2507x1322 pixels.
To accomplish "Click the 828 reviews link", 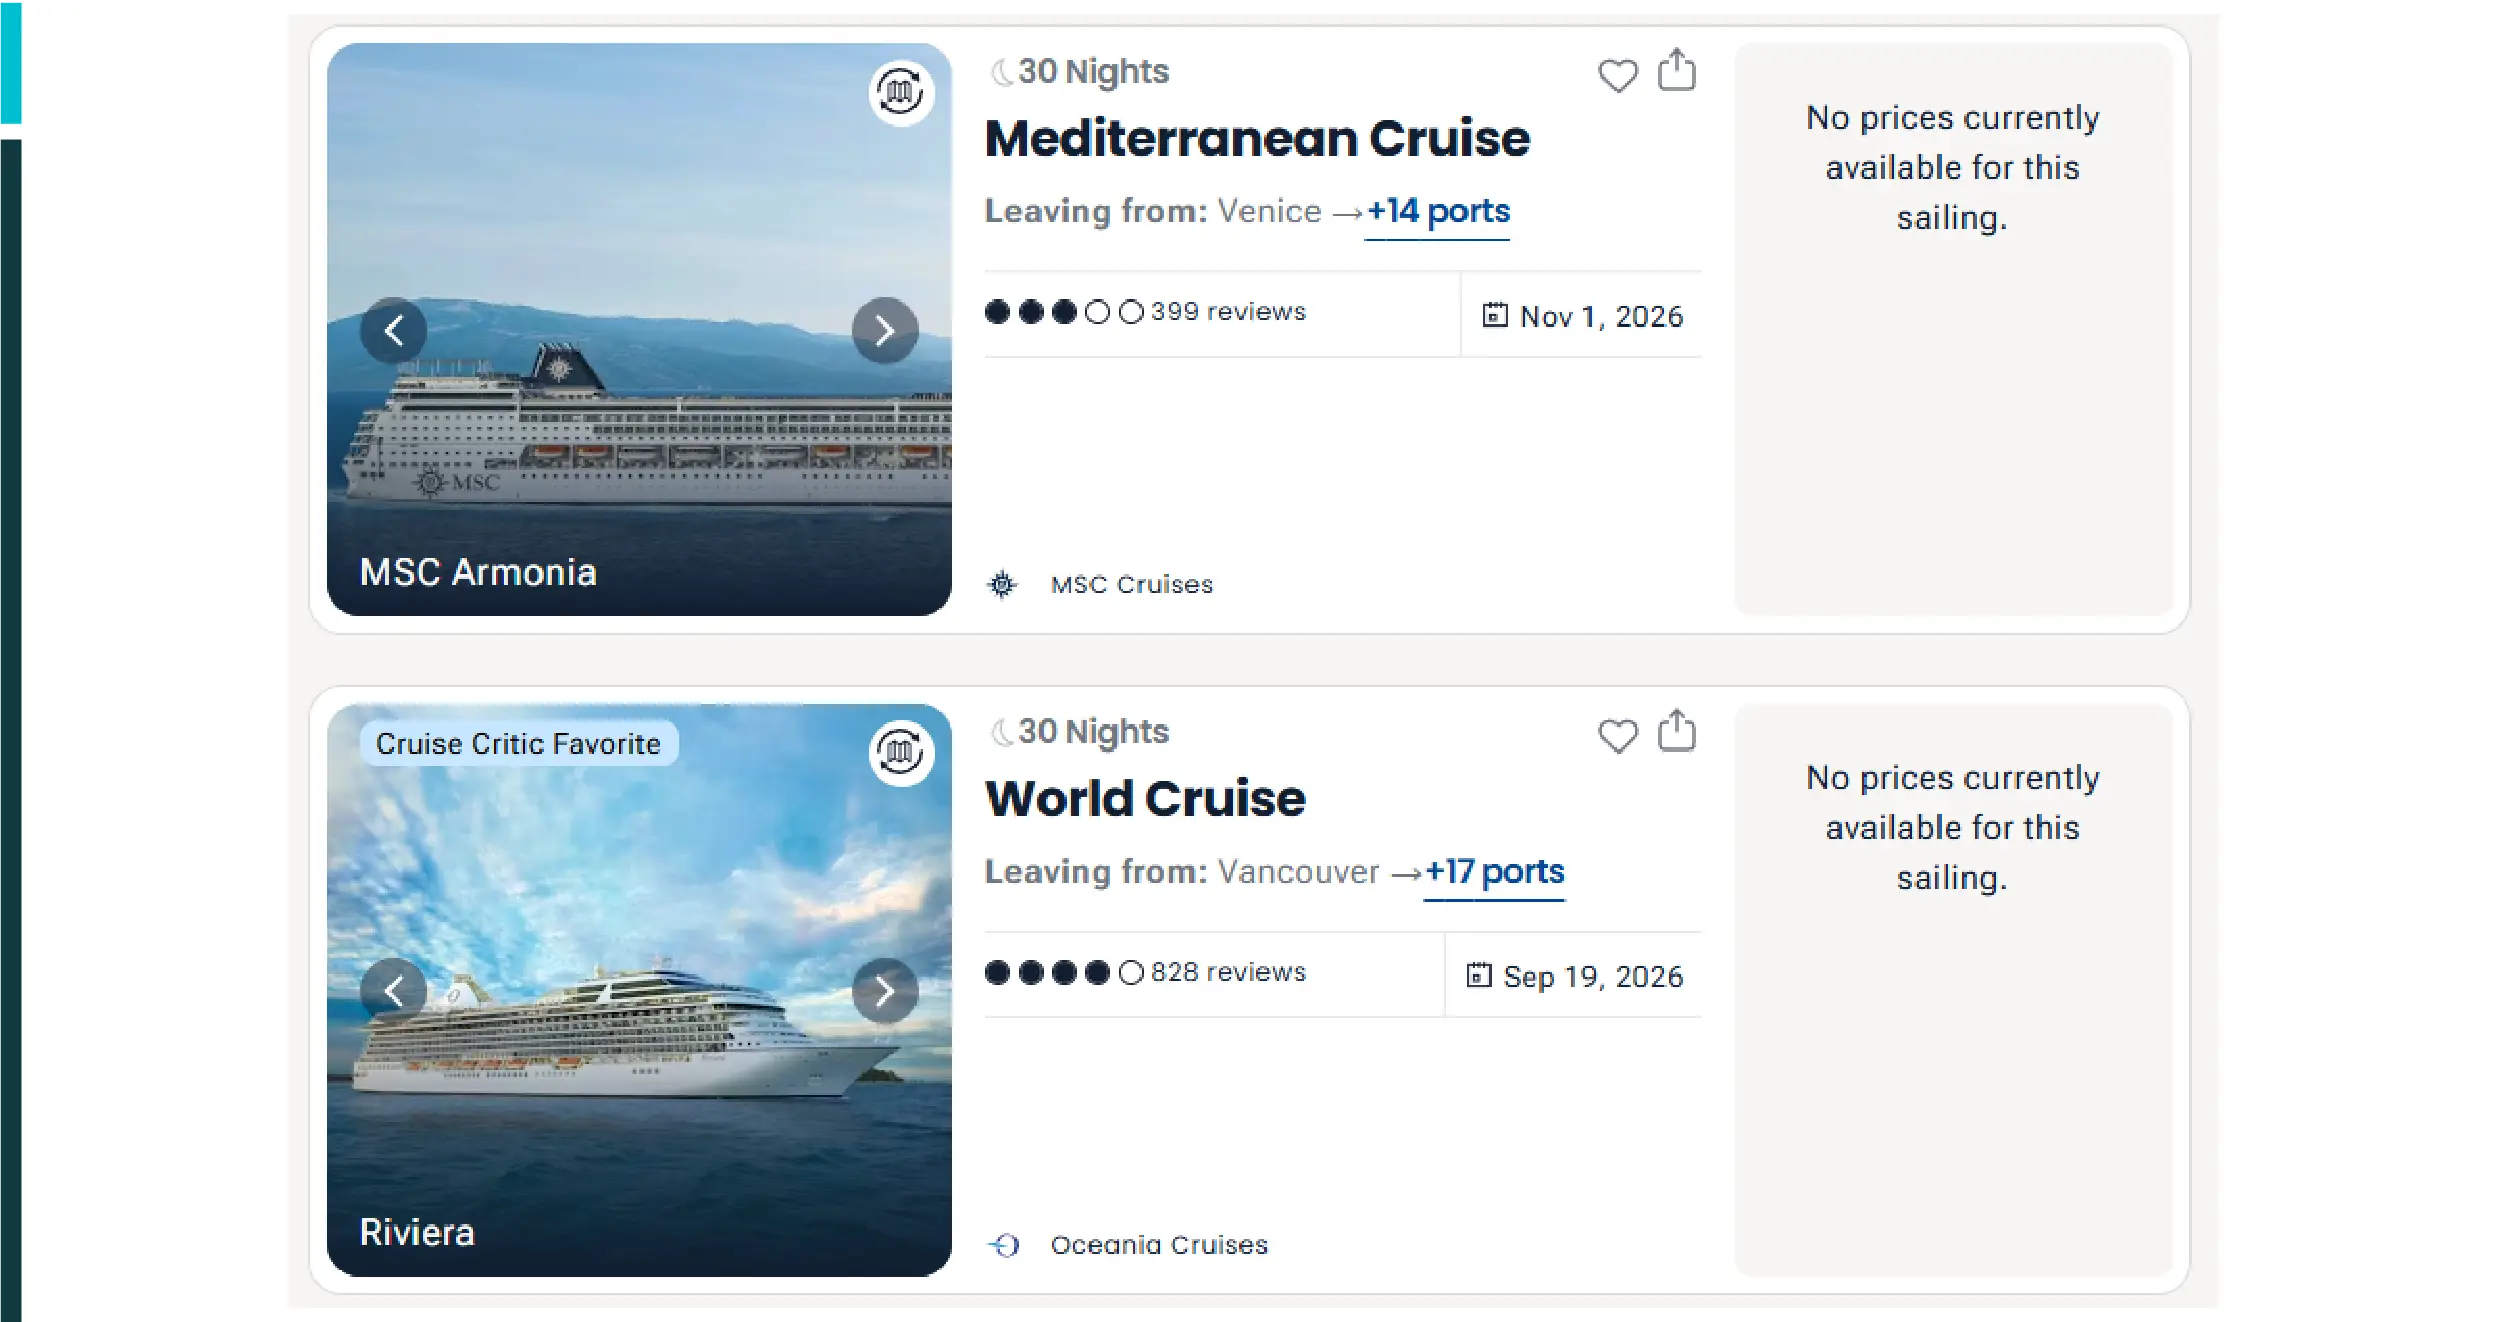I will point(1227,972).
